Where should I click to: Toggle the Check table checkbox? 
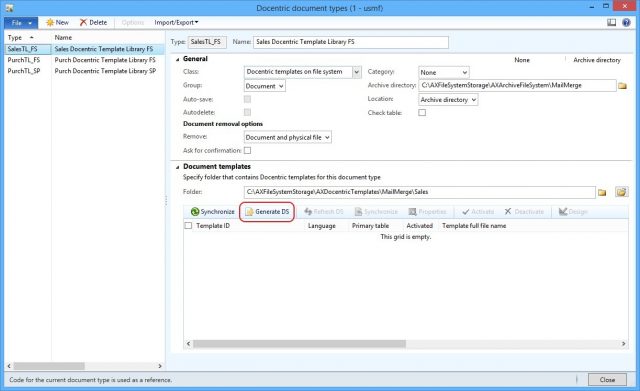pos(422,113)
